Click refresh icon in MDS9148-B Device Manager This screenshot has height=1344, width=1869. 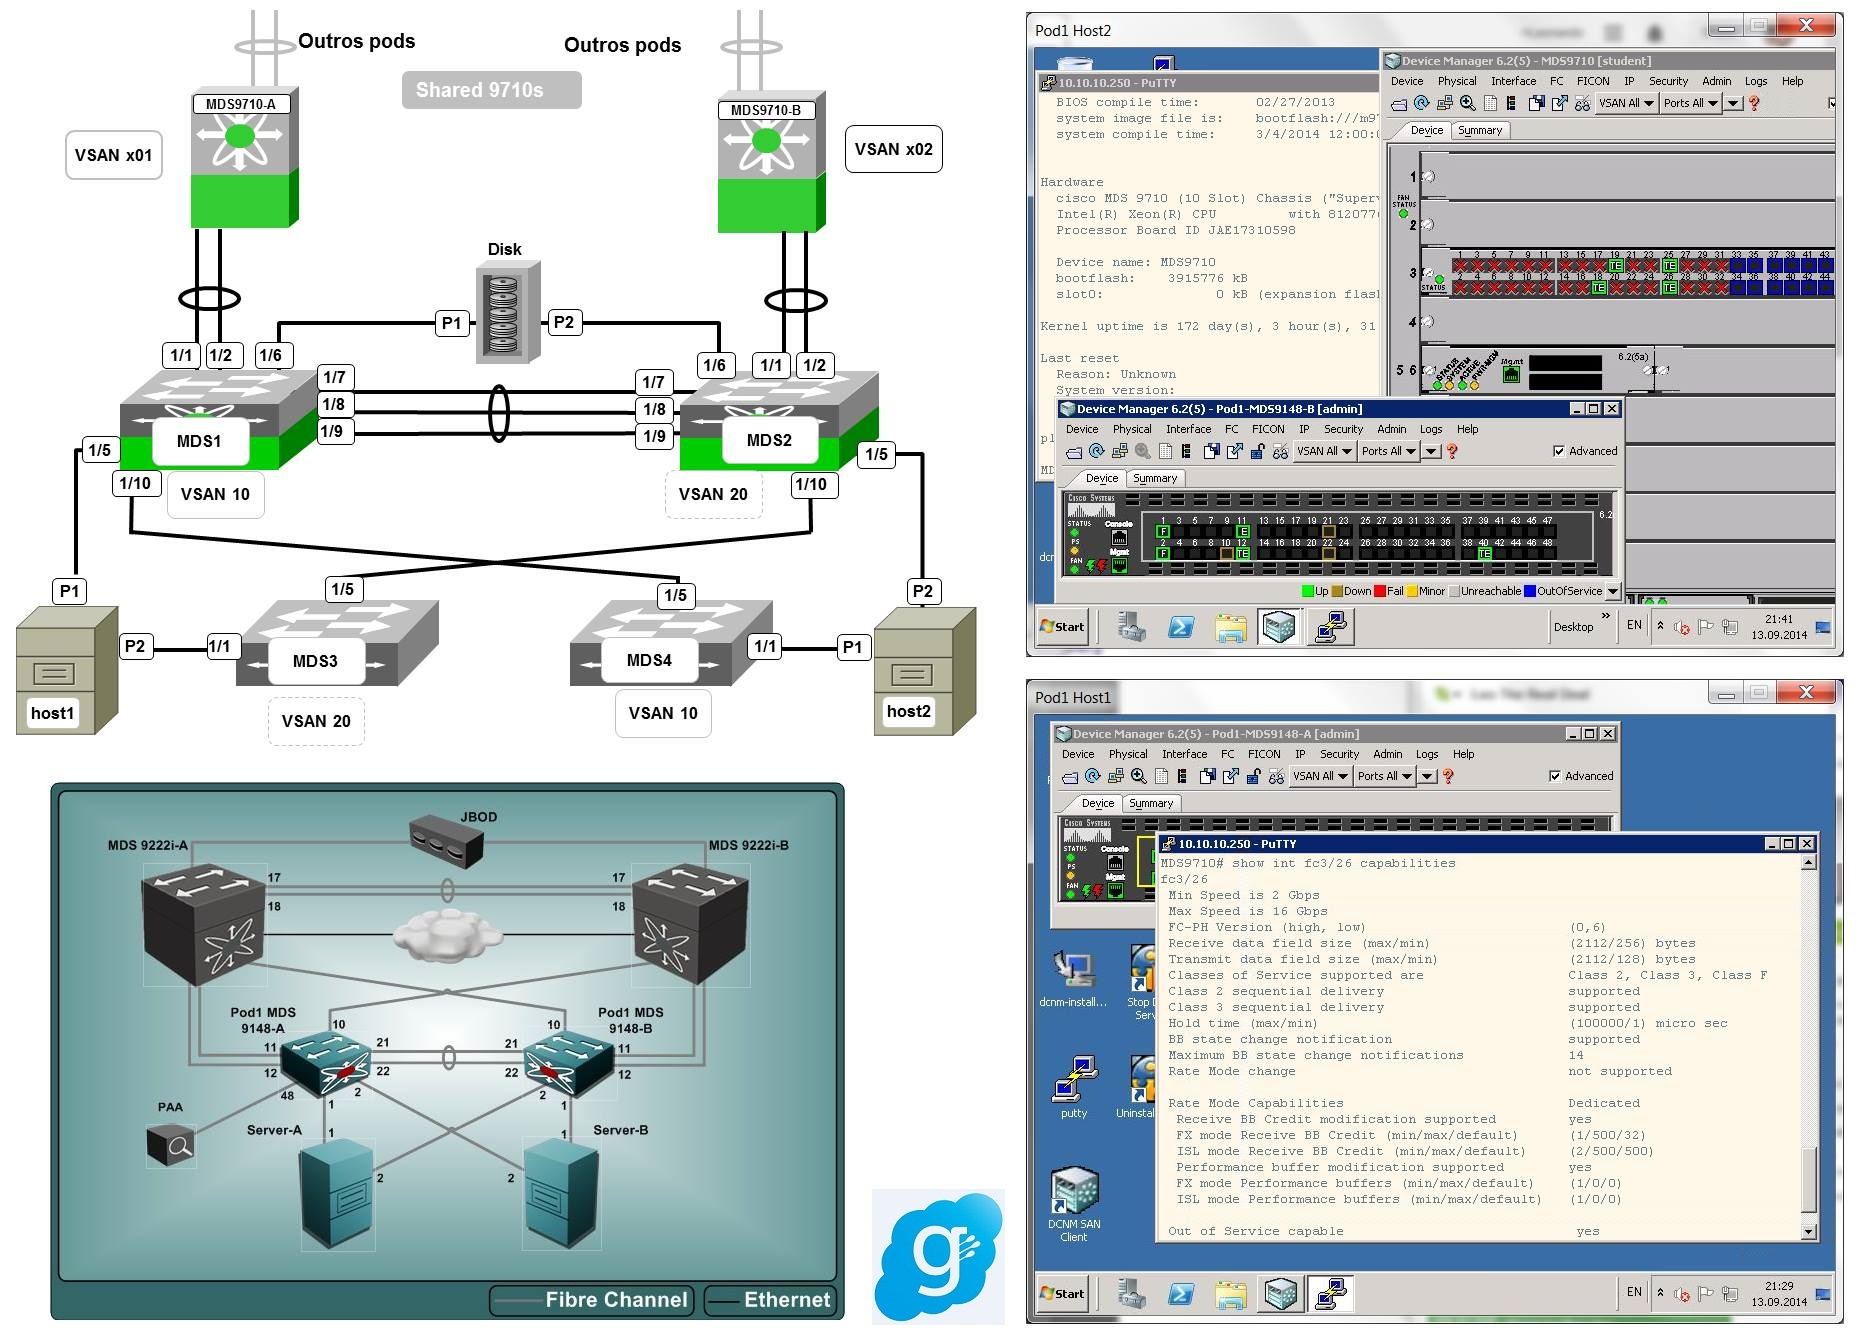(1096, 451)
